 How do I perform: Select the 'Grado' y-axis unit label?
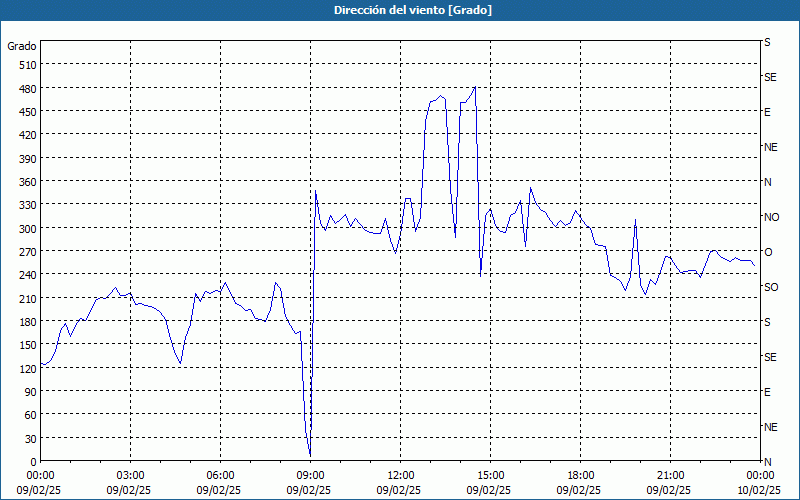[x=22, y=46]
